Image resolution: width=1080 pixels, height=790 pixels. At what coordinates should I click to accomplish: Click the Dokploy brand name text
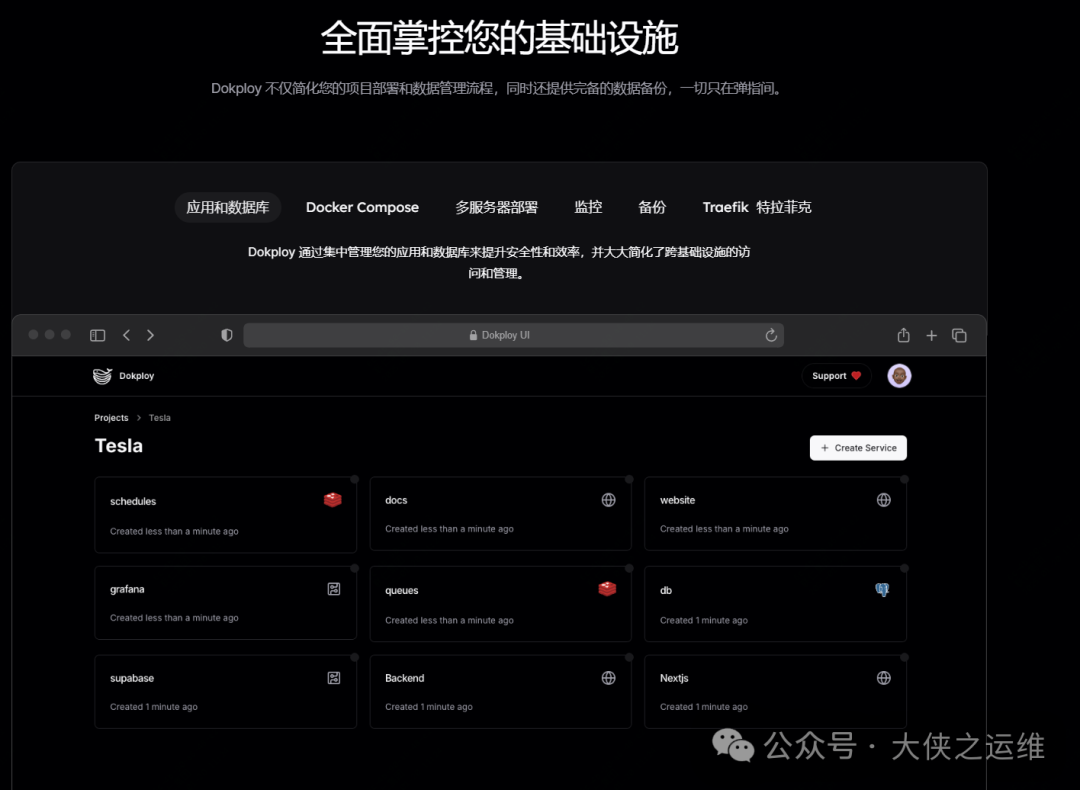(x=136, y=376)
